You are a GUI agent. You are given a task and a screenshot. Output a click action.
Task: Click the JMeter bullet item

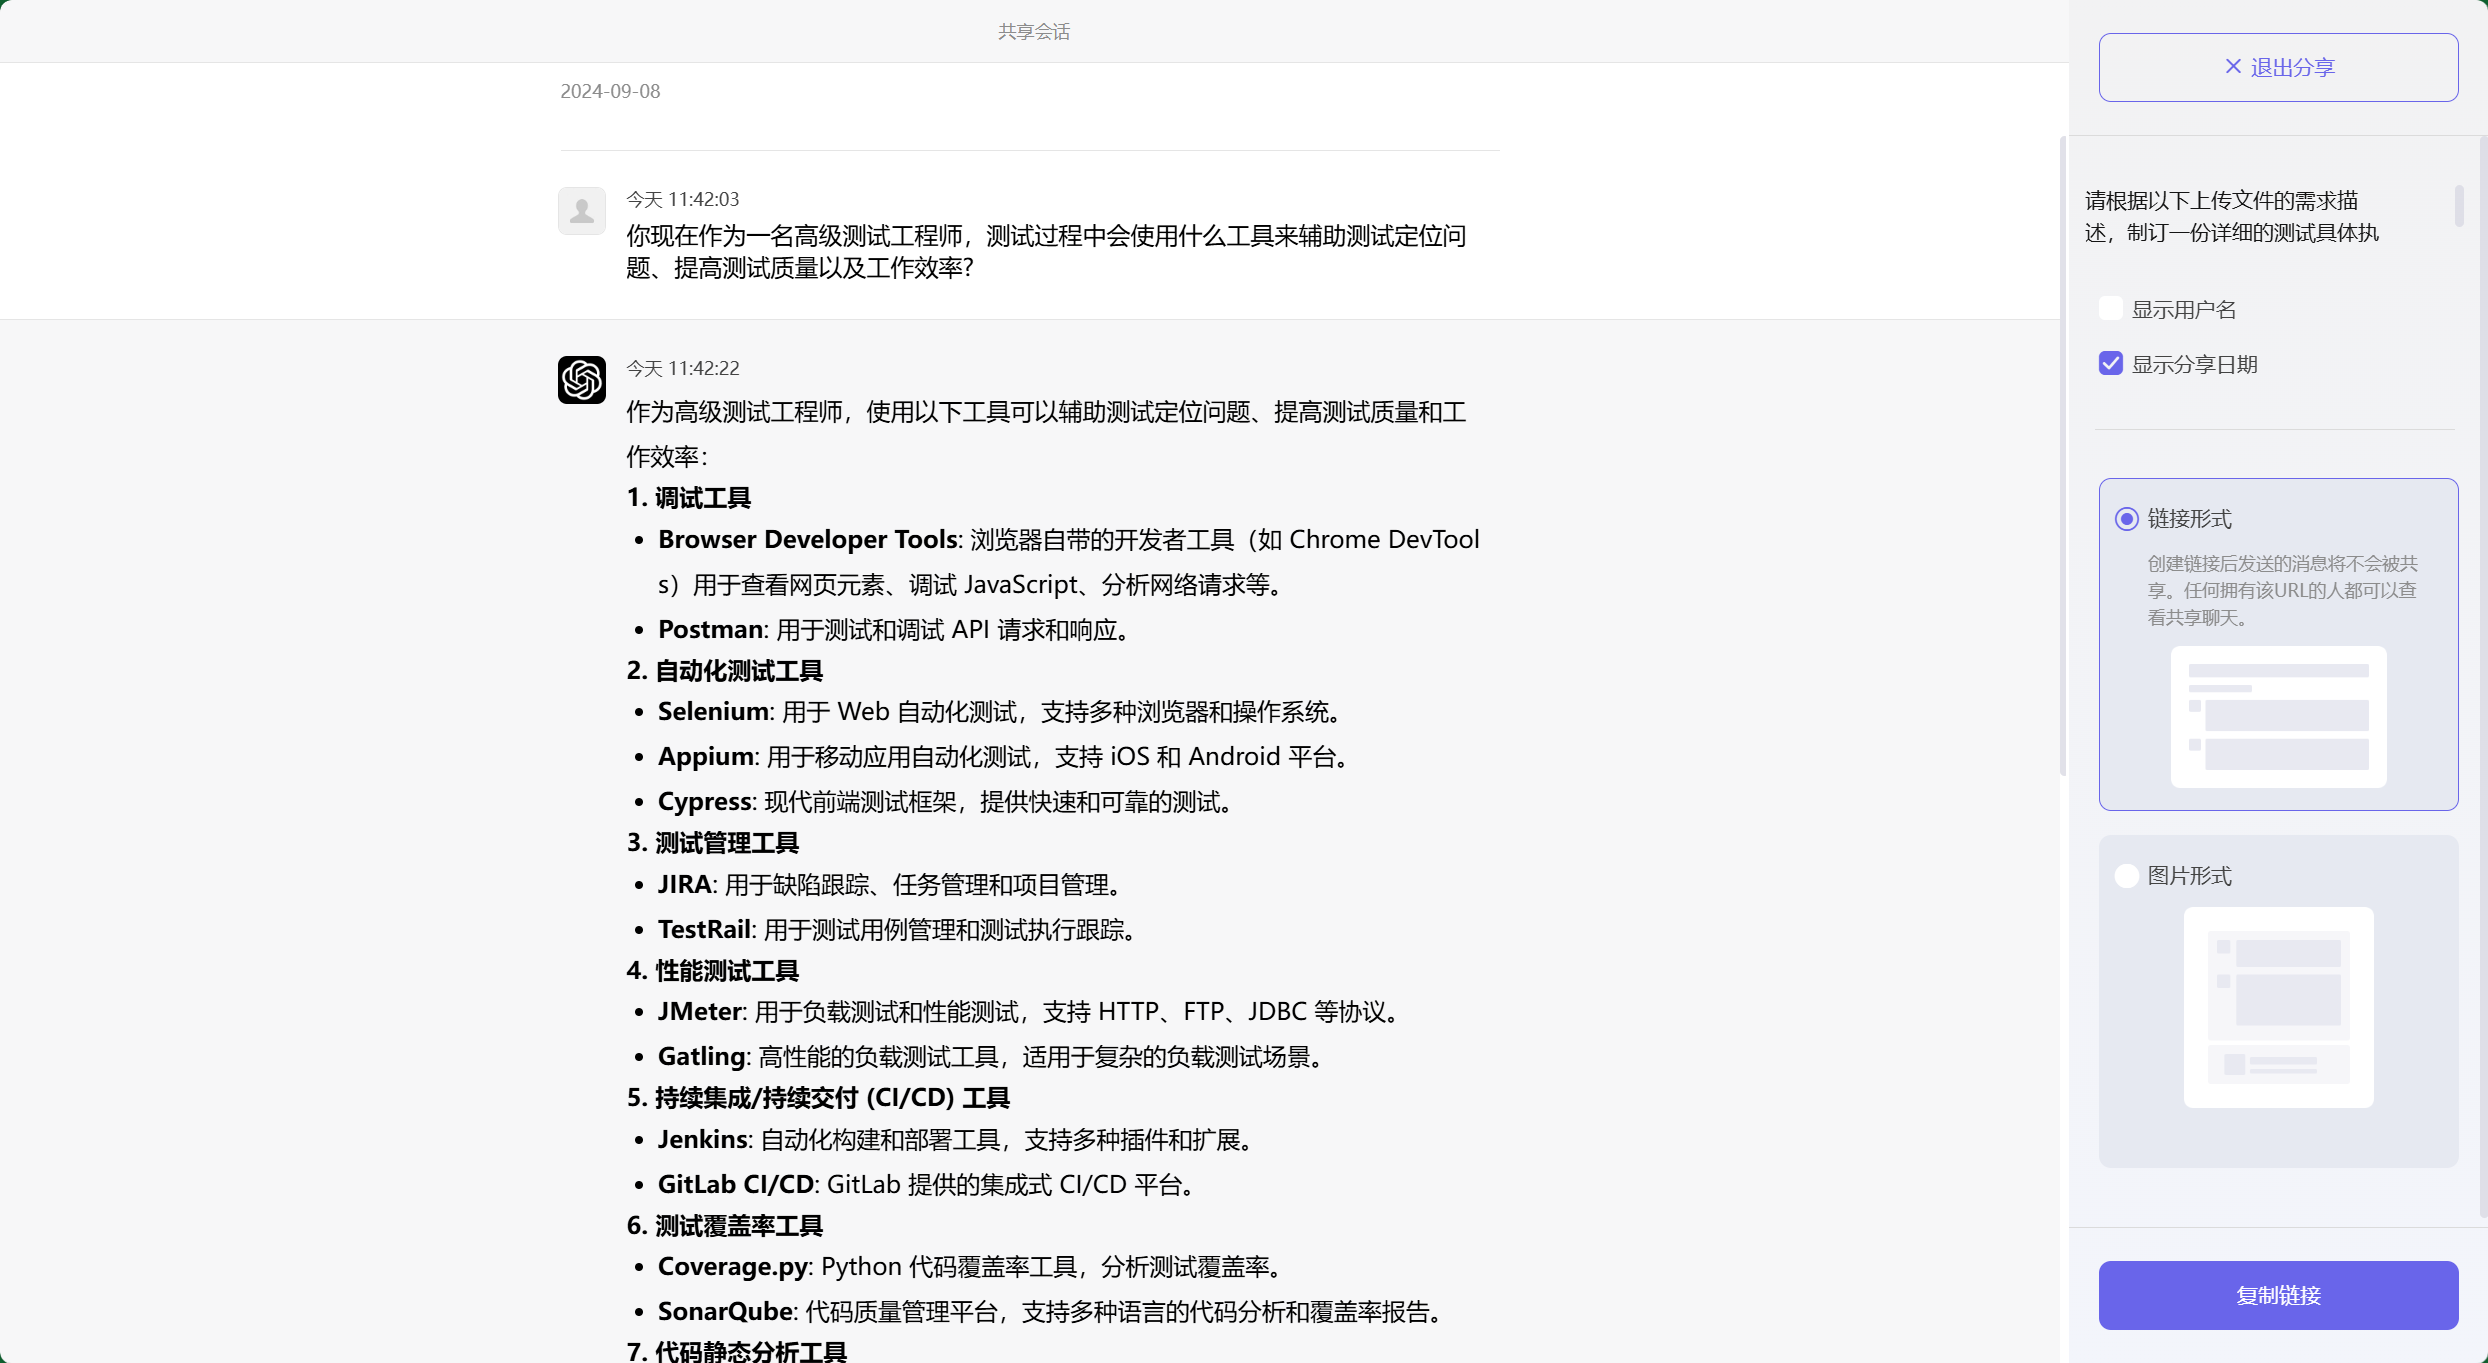[1032, 1011]
